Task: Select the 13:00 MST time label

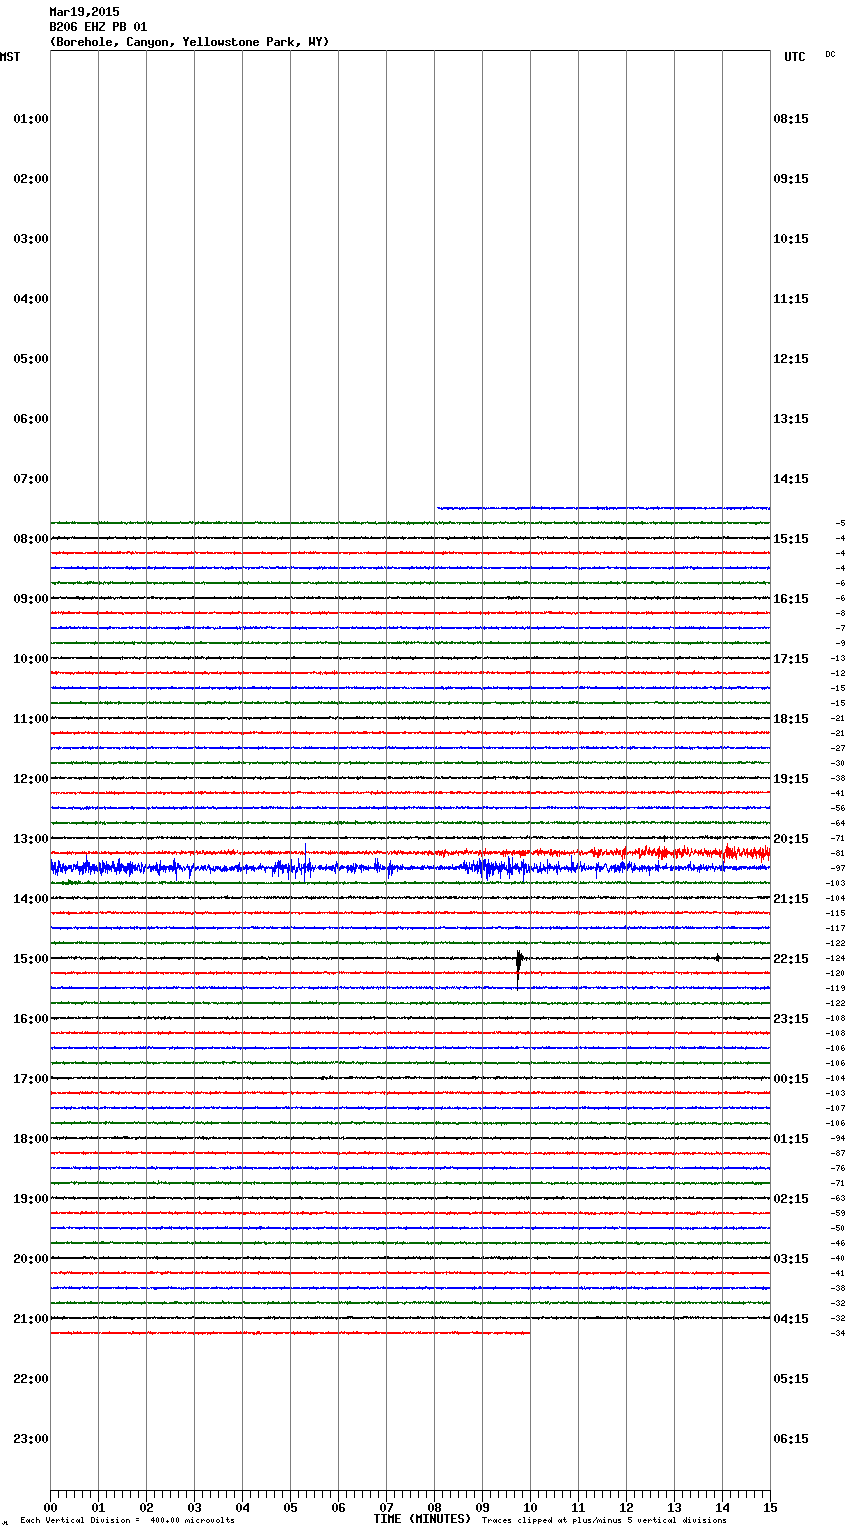Action: (x=31, y=839)
